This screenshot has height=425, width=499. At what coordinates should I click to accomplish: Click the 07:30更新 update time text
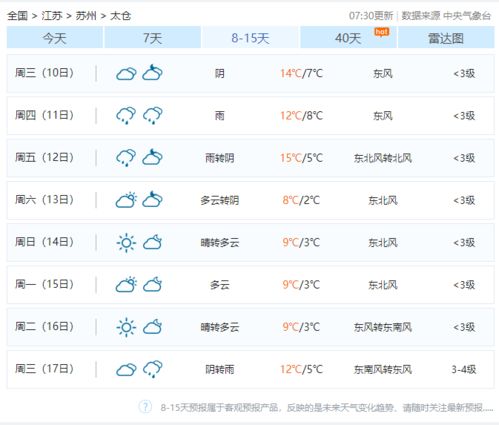coord(371,15)
